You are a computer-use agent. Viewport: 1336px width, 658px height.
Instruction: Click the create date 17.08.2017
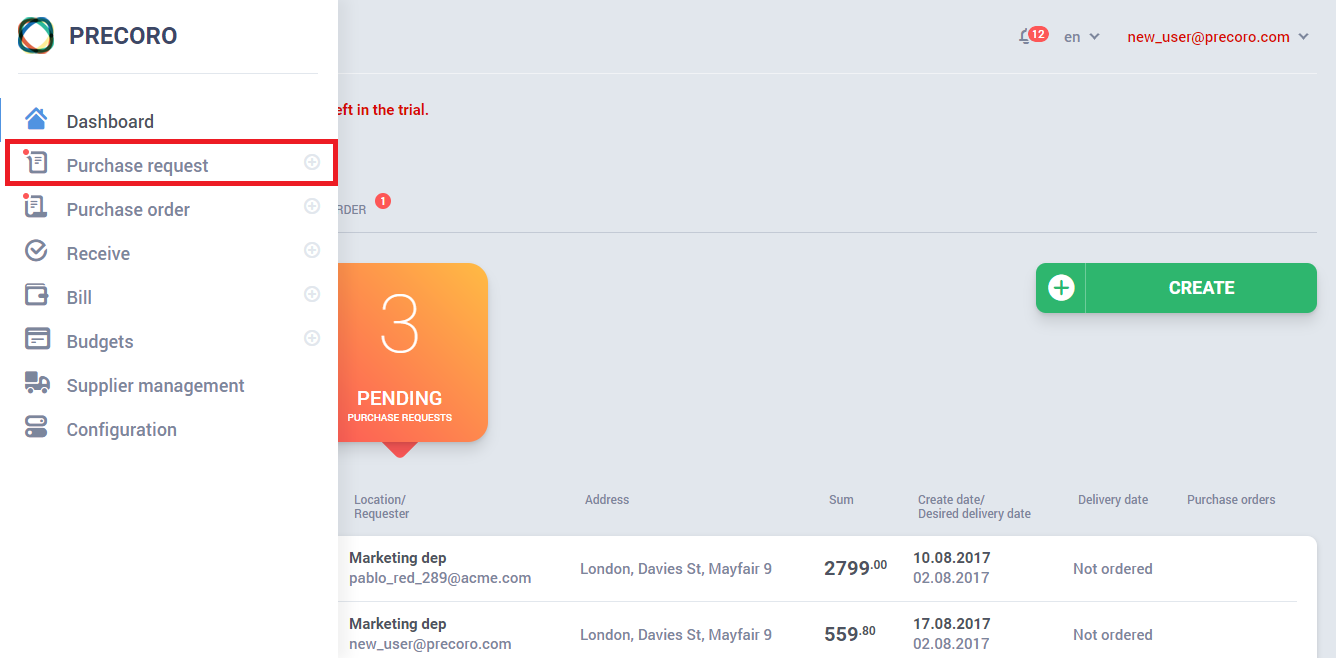coord(951,624)
